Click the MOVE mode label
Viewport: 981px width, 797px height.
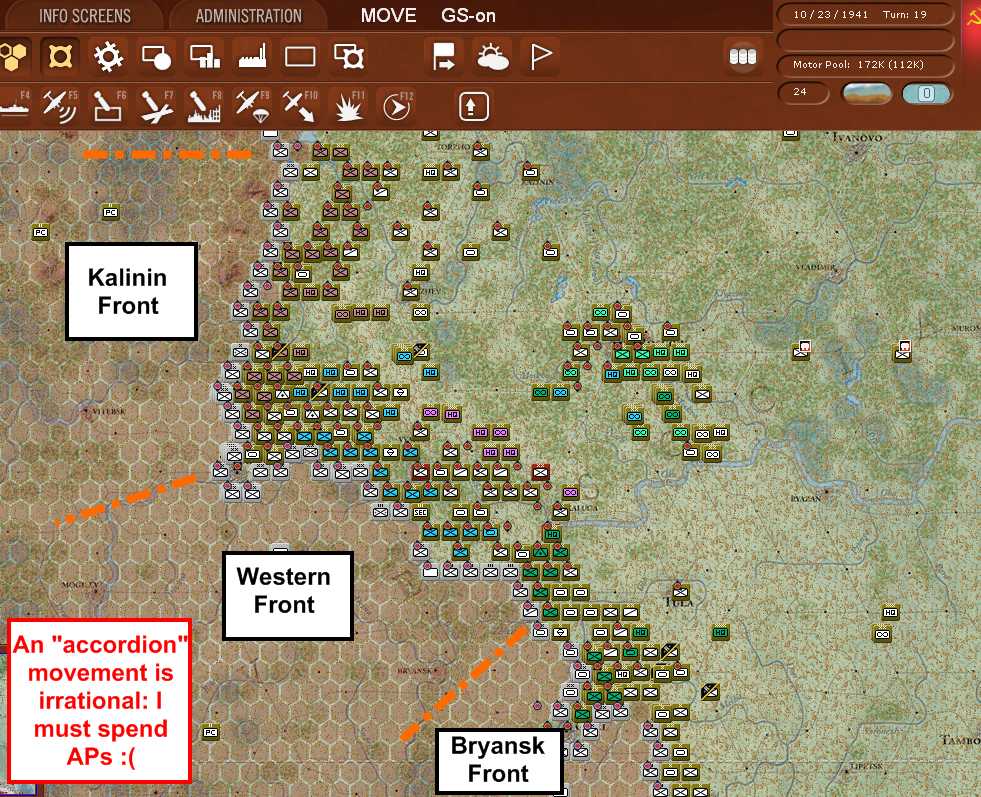389,16
